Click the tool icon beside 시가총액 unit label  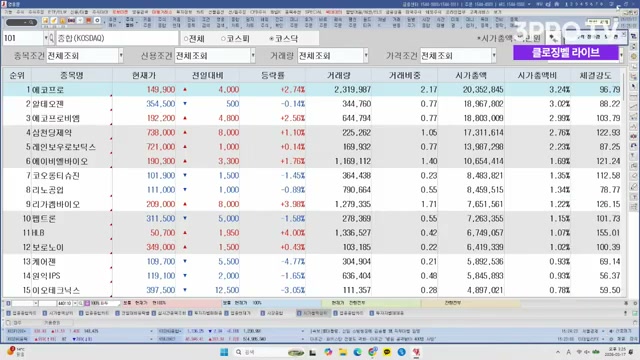click(553, 38)
